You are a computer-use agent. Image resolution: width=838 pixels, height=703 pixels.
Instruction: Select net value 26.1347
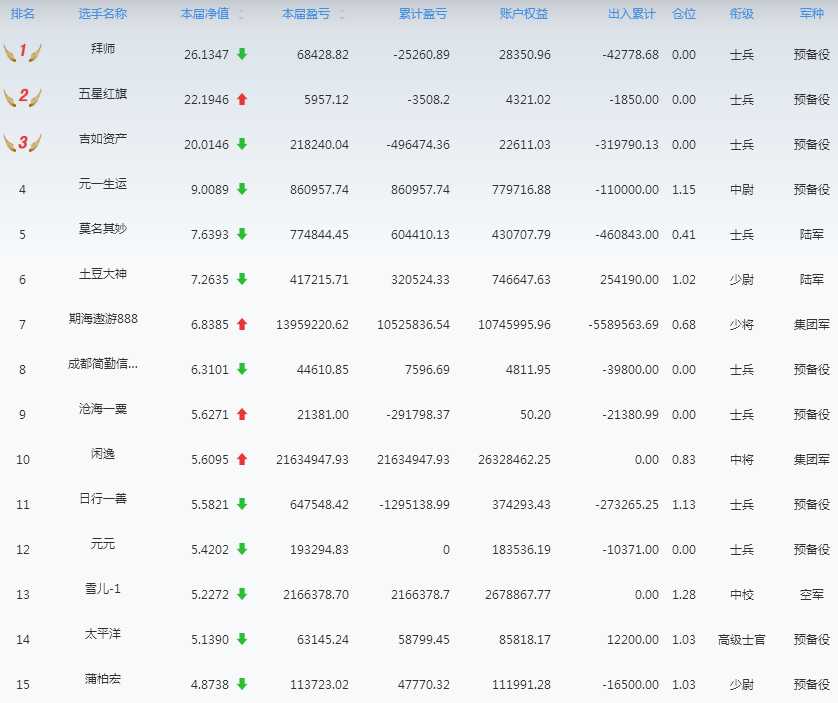tap(206, 55)
